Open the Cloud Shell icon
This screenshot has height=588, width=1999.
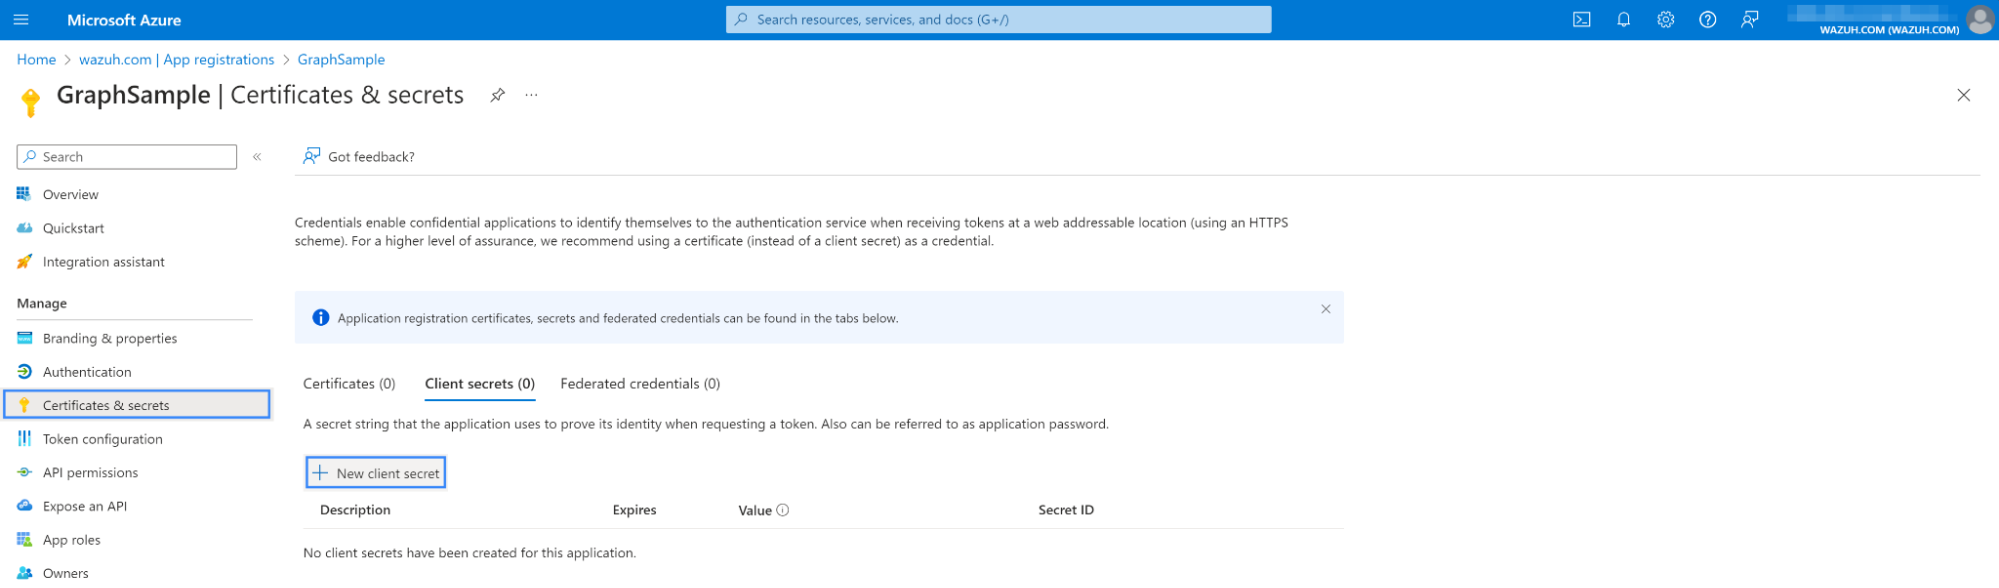[x=1581, y=20]
